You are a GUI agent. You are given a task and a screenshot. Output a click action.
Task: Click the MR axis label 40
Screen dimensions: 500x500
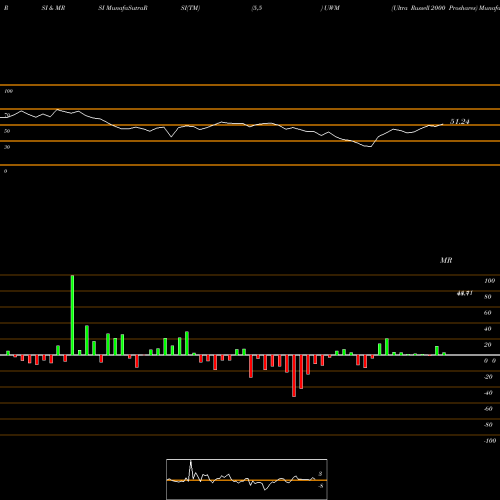click(x=488, y=329)
